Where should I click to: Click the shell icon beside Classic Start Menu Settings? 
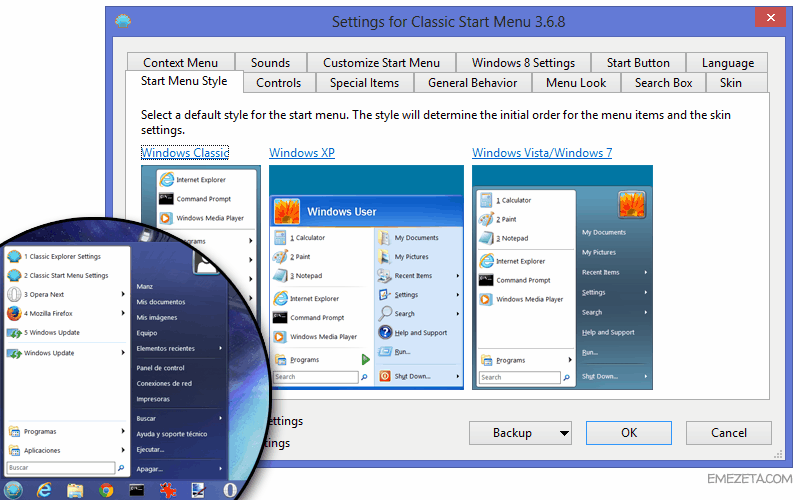pyautogui.click(x=14, y=275)
